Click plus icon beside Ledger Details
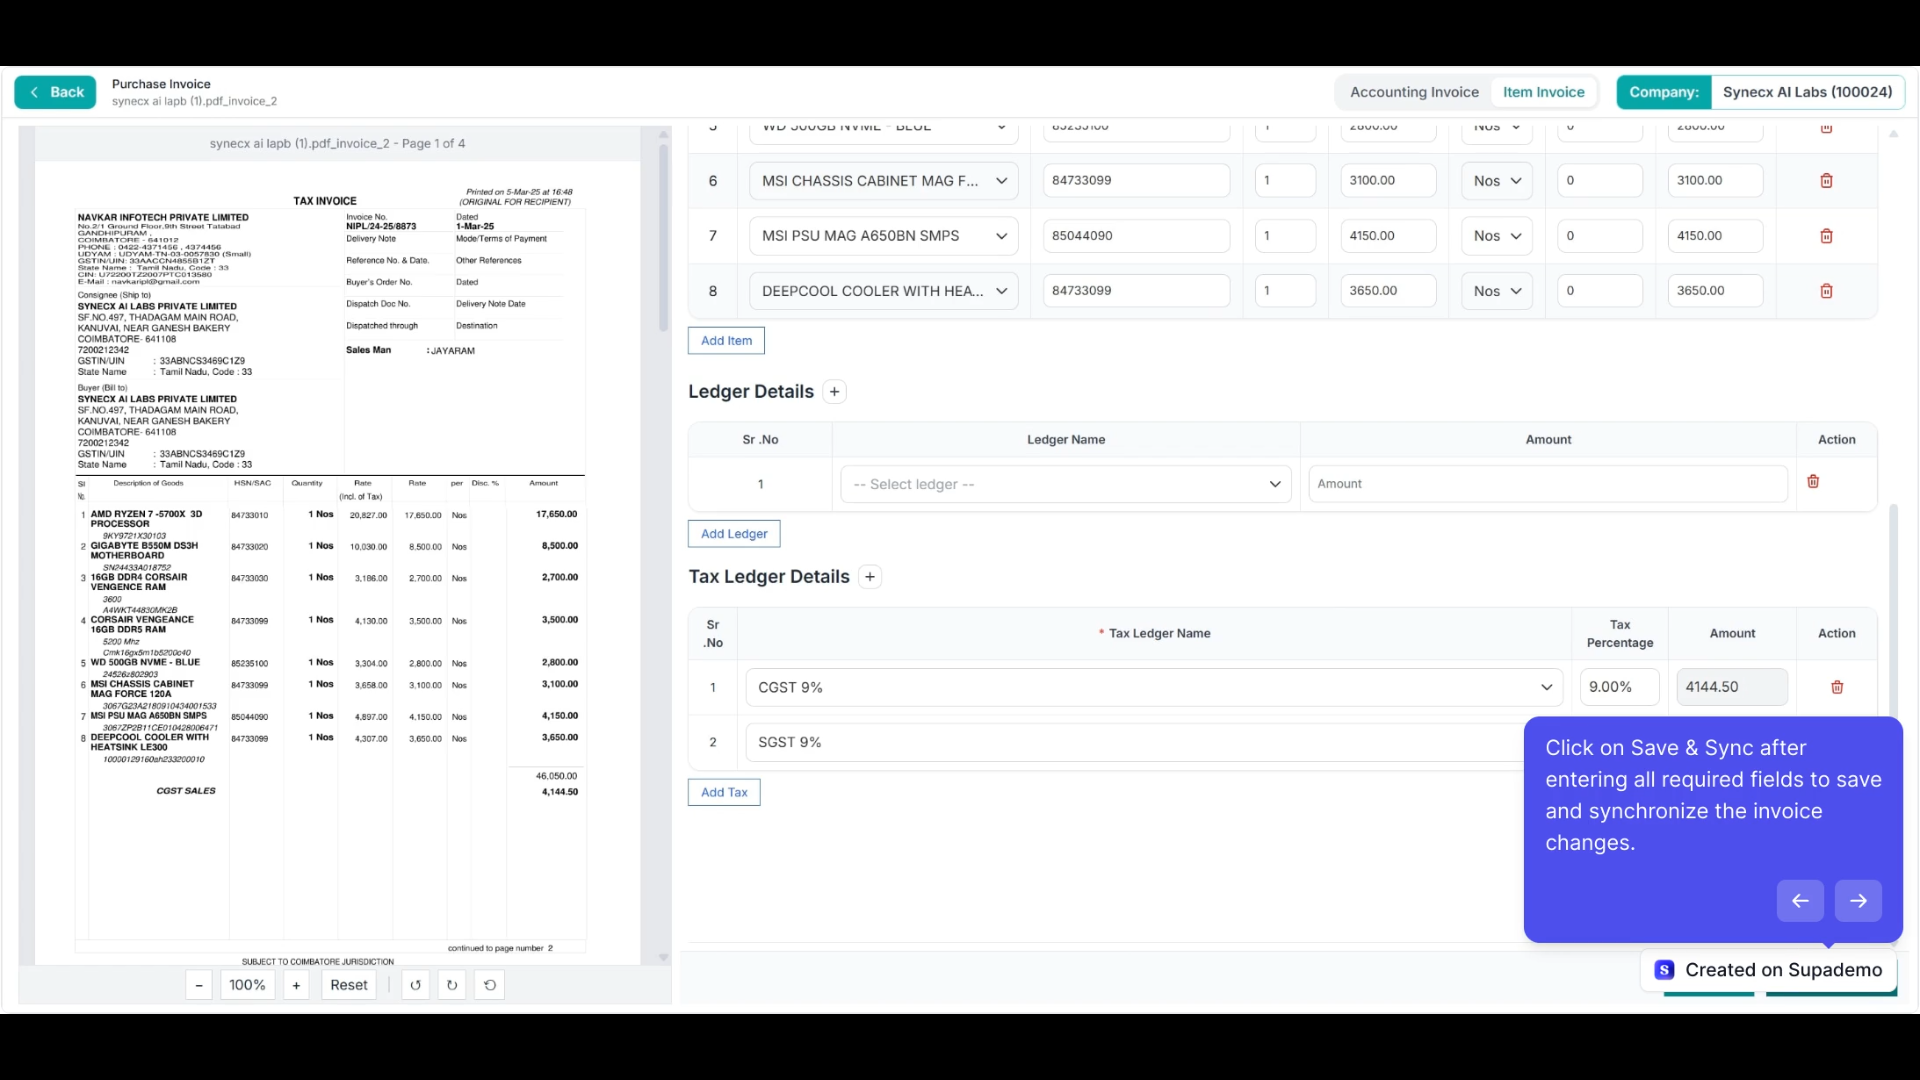The height and width of the screenshot is (1080, 1920). [834, 392]
